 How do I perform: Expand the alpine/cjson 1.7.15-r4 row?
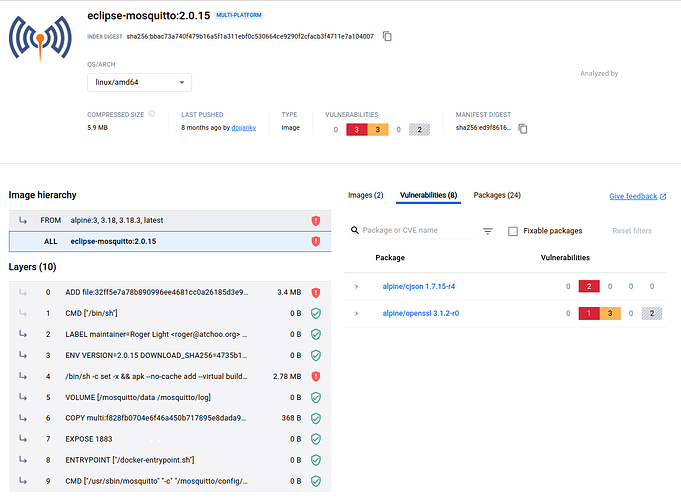click(x=356, y=287)
